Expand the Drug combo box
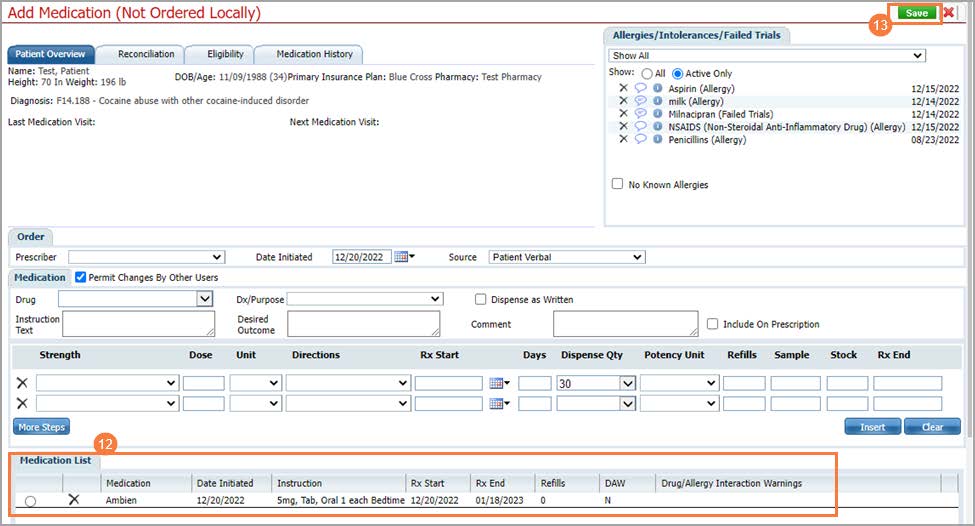 click(205, 299)
